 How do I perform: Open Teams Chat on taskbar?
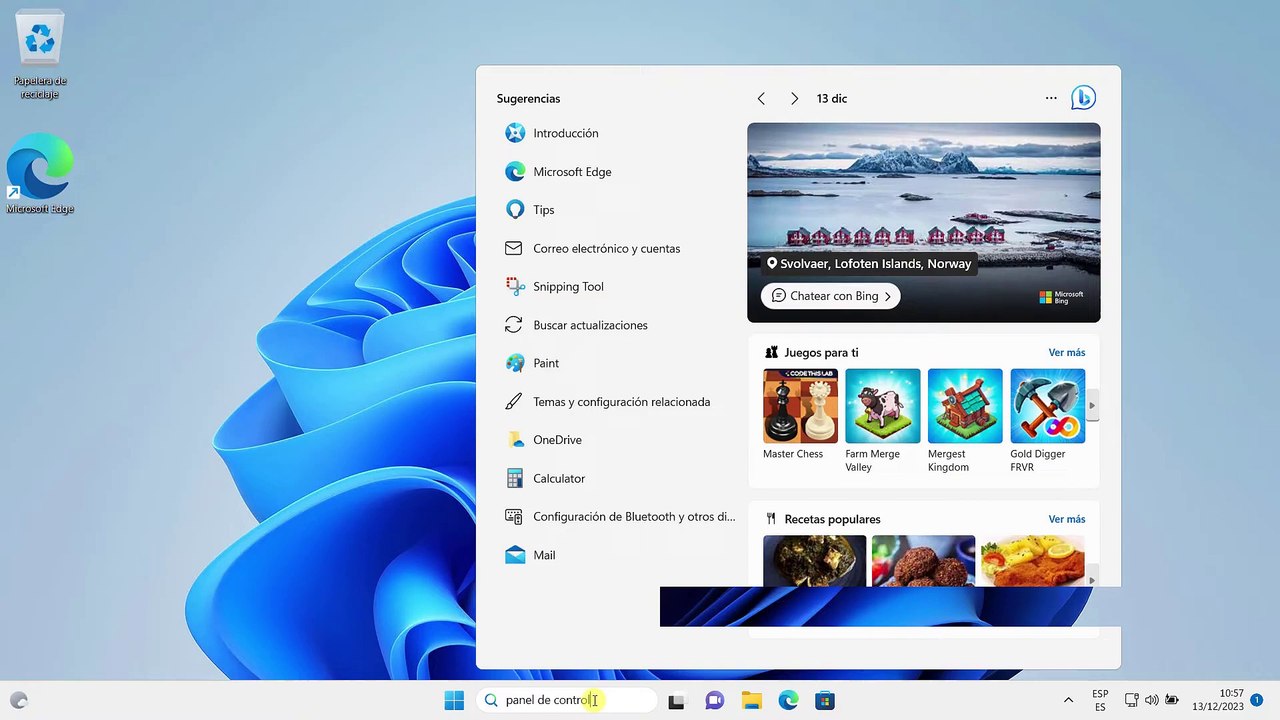click(714, 701)
